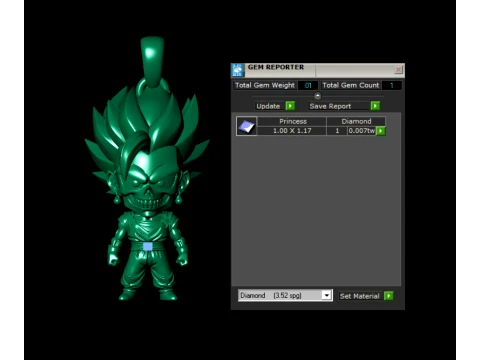Click the green arrow beside Update
The image size is (480, 360).
(x=290, y=106)
